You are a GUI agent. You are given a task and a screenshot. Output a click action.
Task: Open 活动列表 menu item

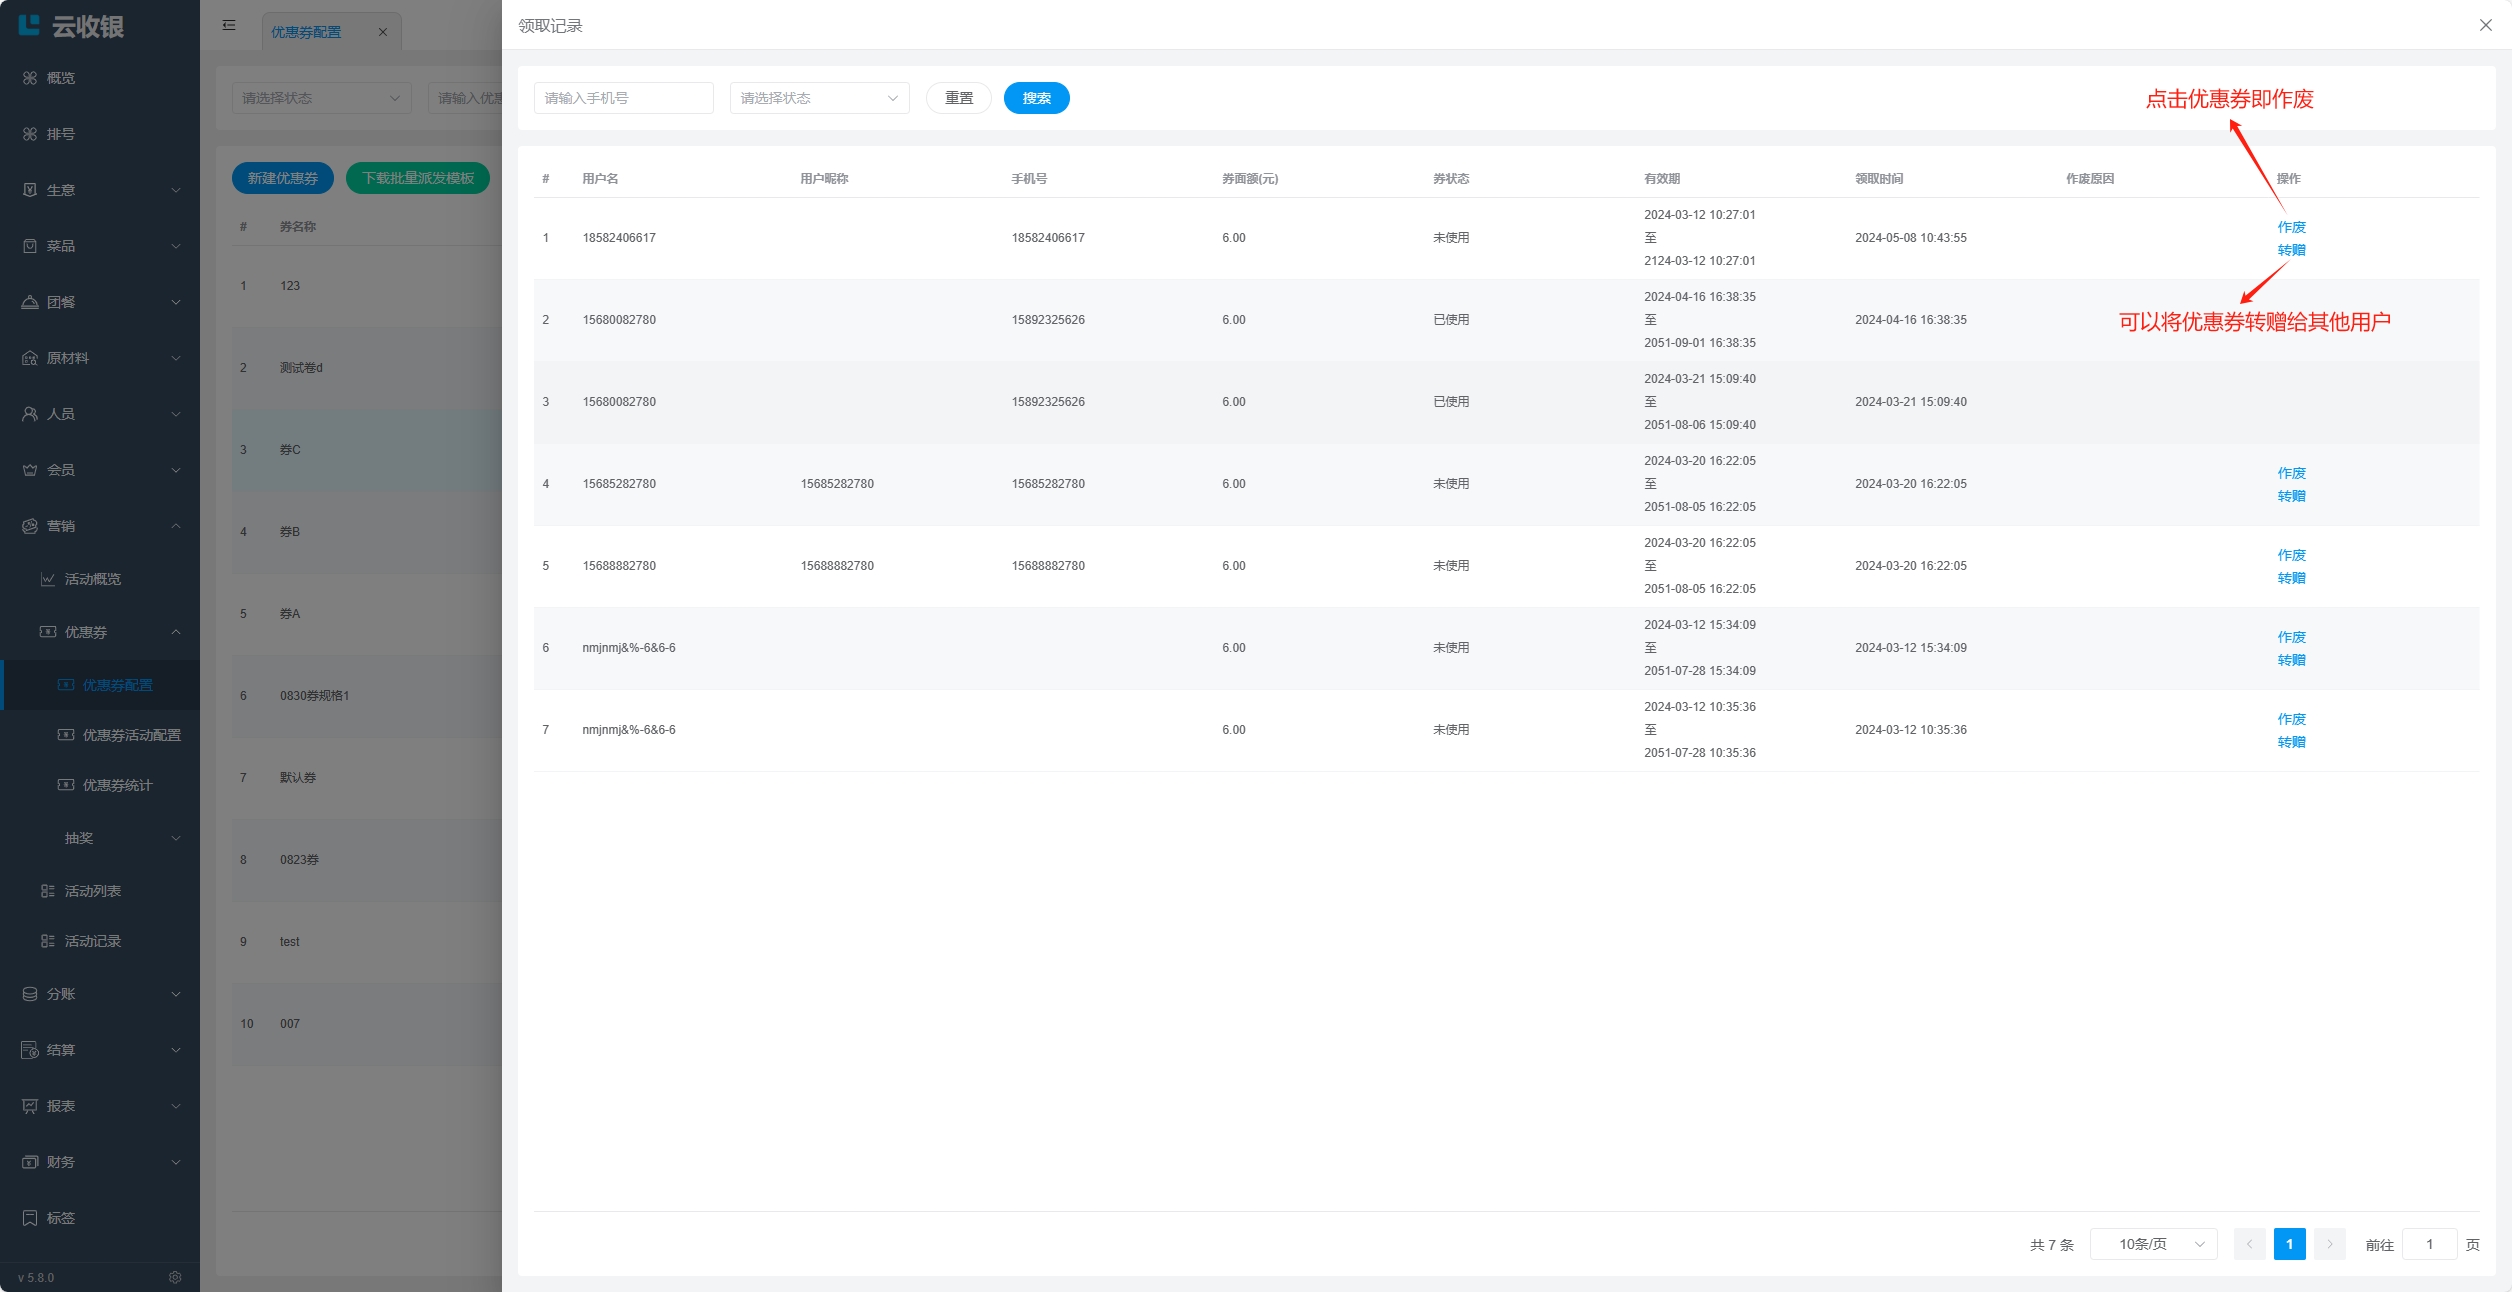93,891
